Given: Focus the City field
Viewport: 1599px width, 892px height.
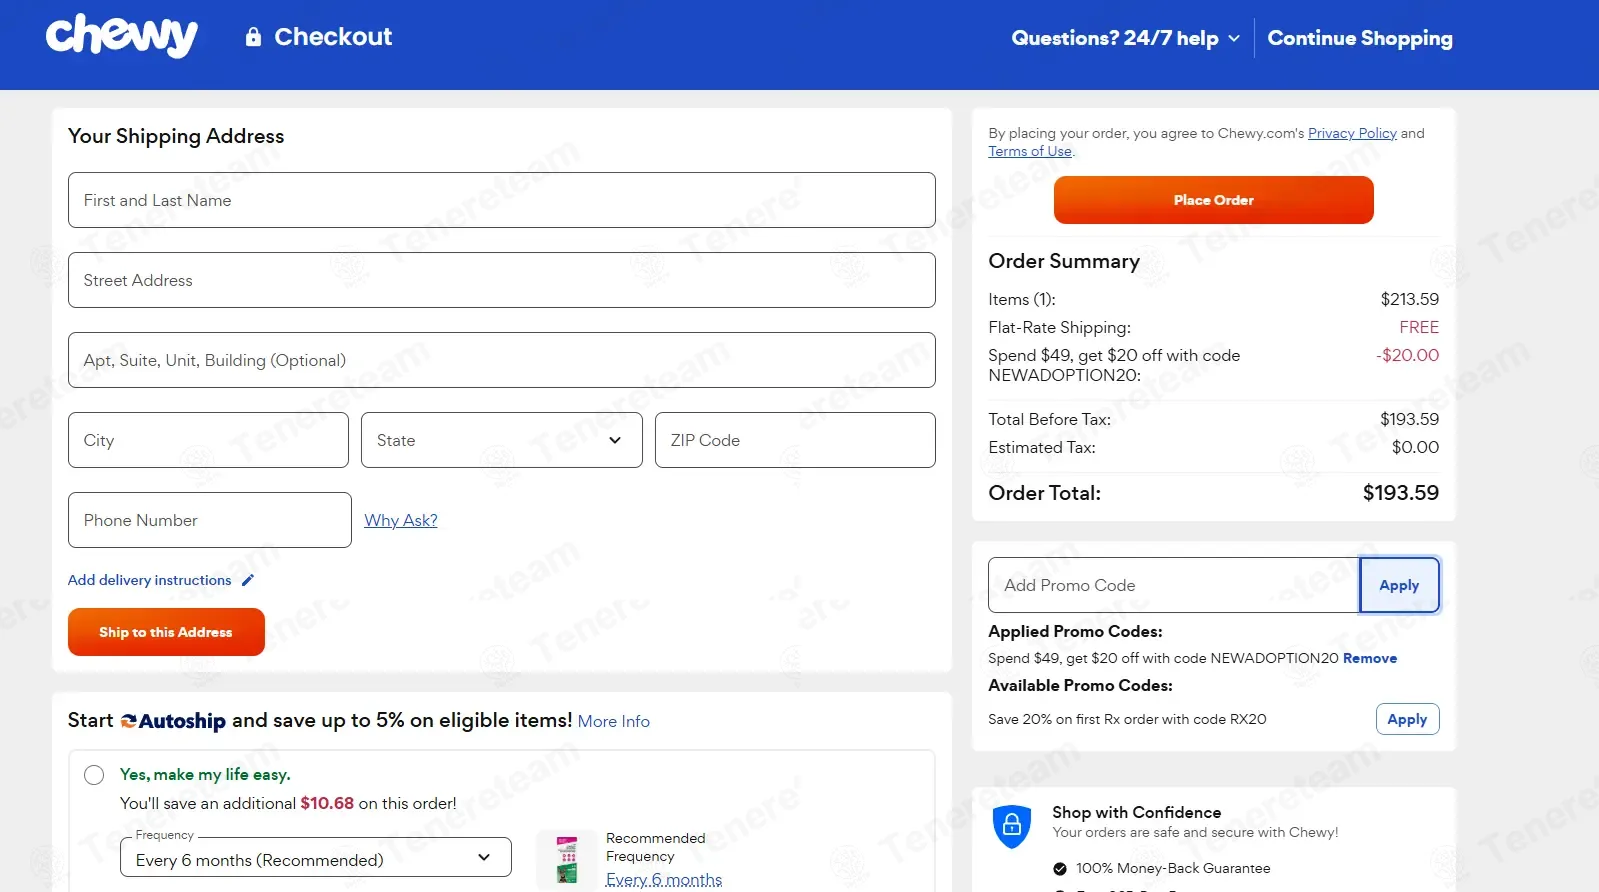Looking at the screenshot, I should (208, 440).
